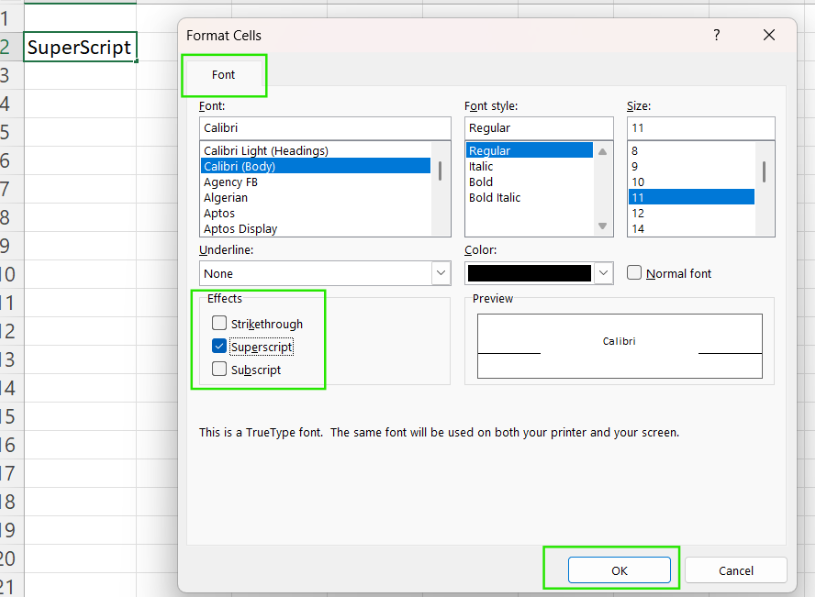The width and height of the screenshot is (815, 597).
Task: Click the Help question mark icon
Action: coord(716,35)
